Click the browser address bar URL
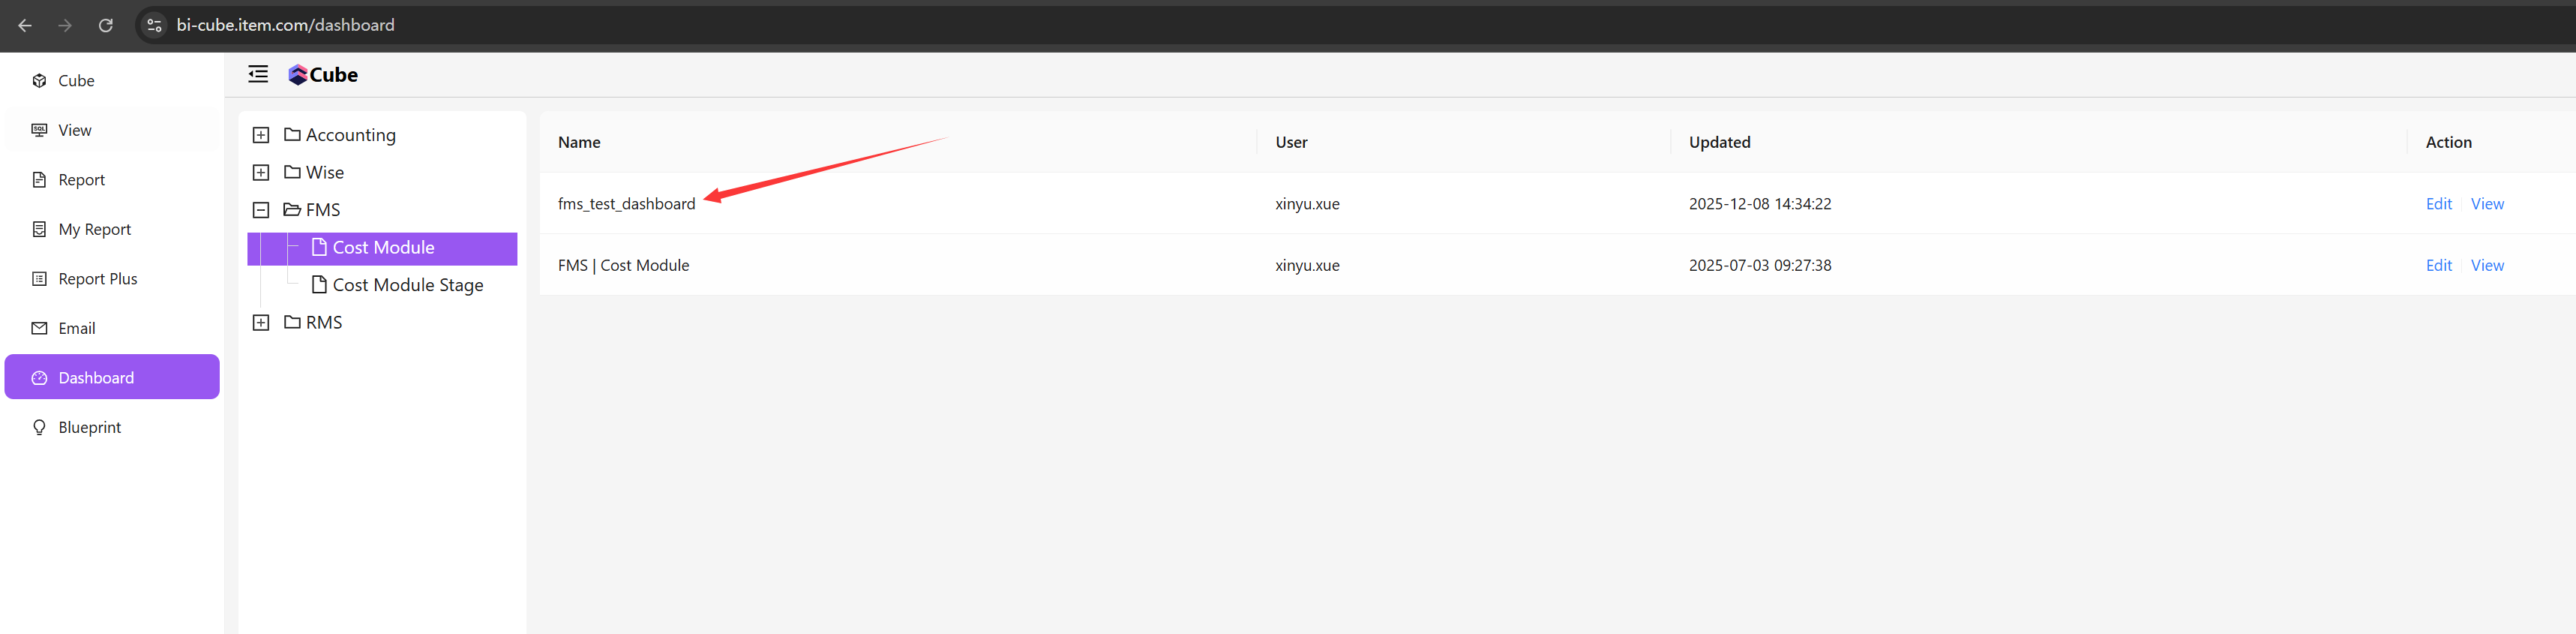This screenshot has height=634, width=2576. [x=285, y=25]
